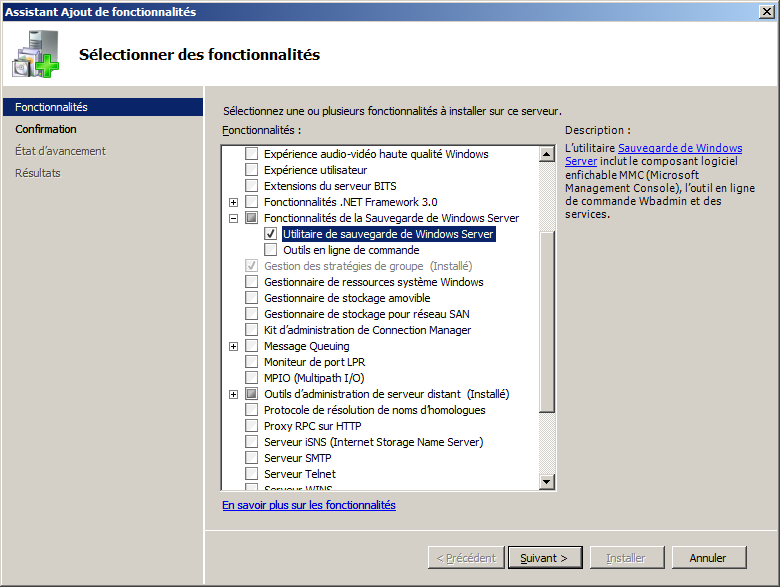
Task: Click the Suivant button
Action: tap(544, 558)
